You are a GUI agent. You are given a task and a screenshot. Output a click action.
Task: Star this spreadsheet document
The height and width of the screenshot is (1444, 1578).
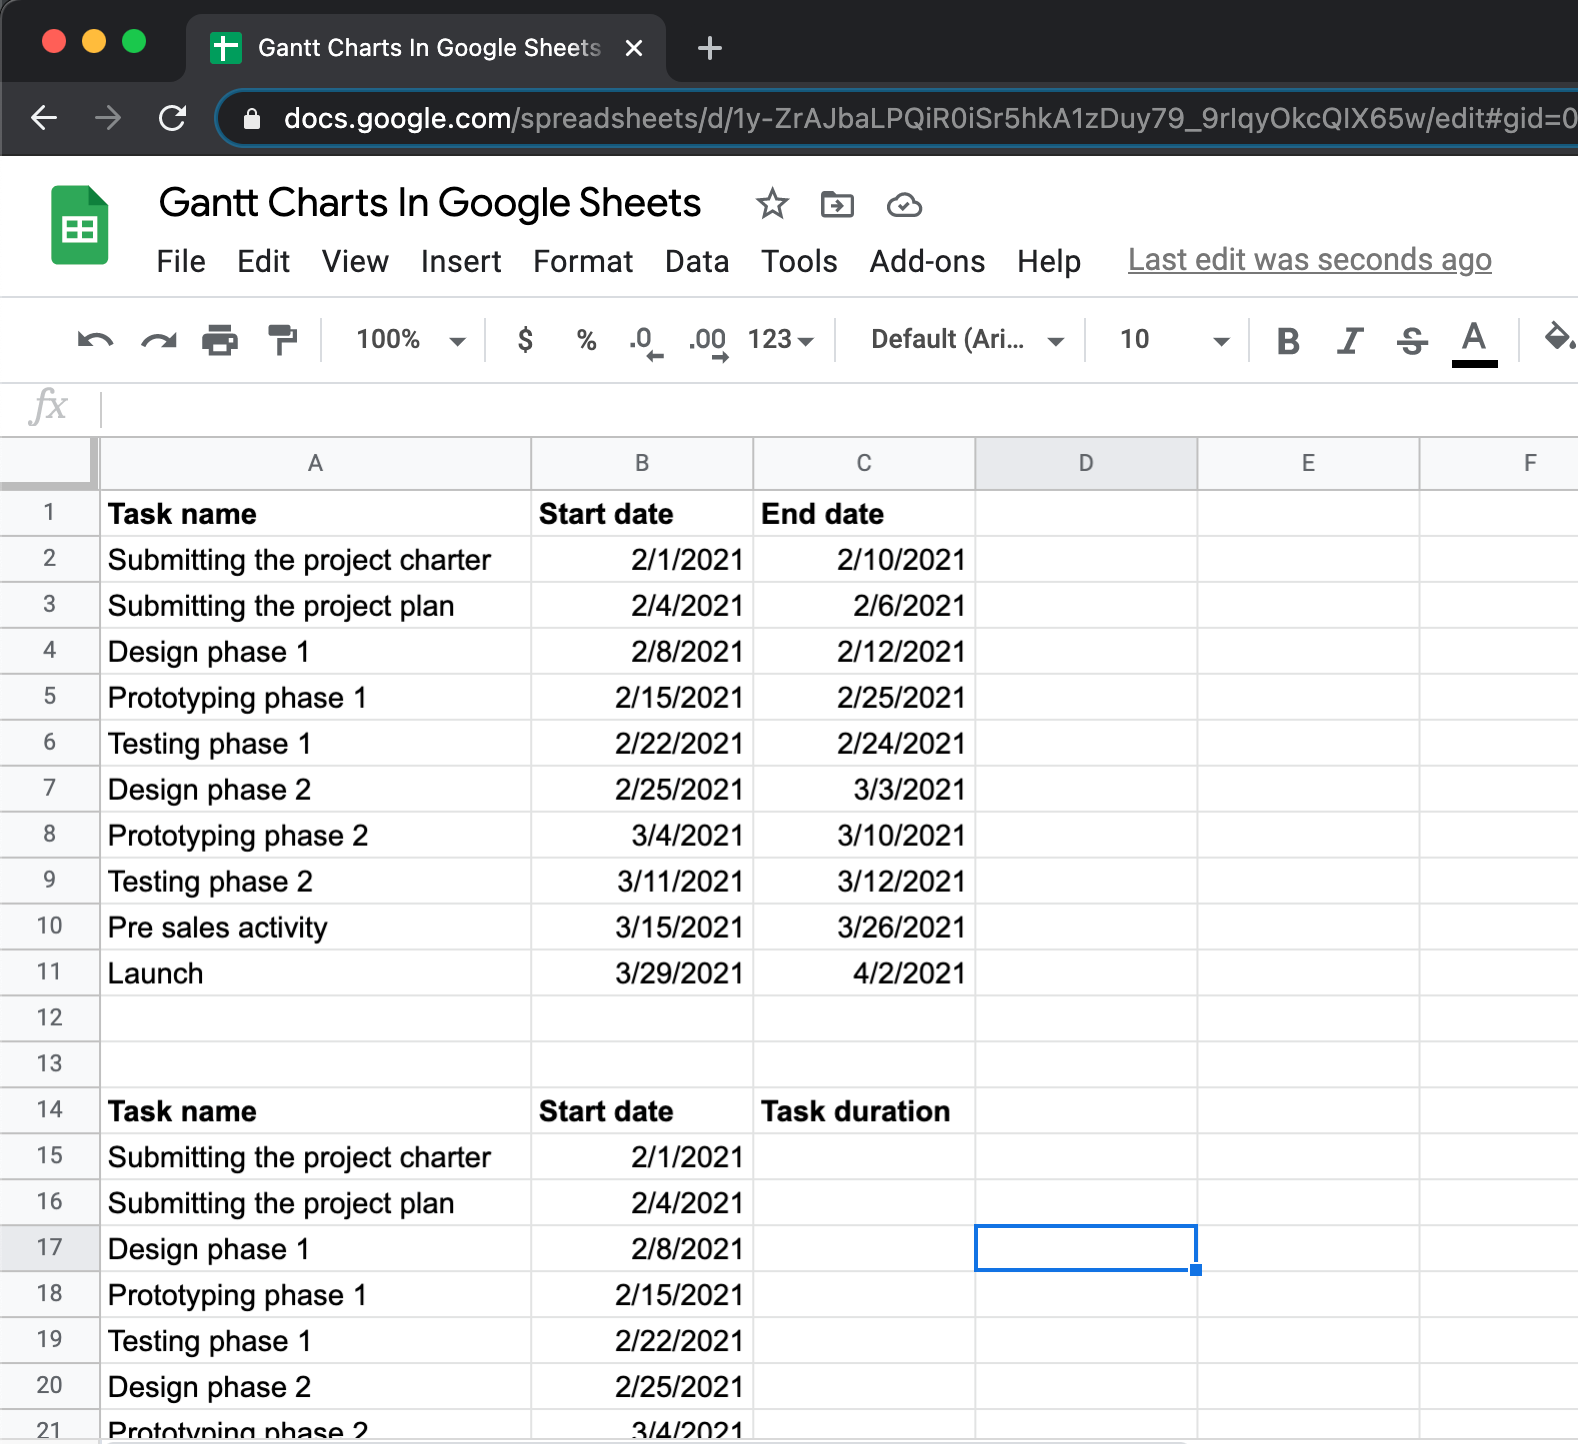(x=771, y=204)
